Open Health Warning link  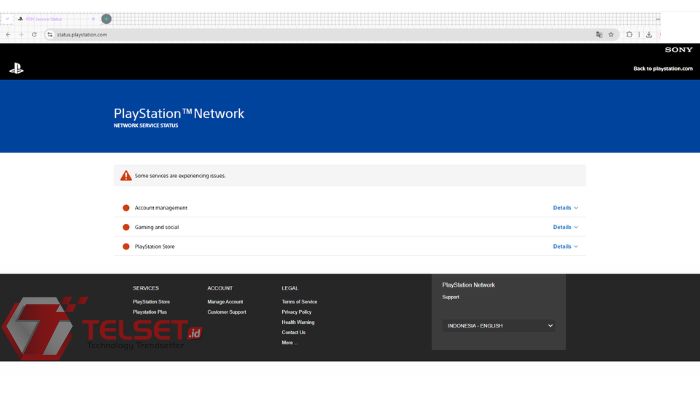coord(298,322)
